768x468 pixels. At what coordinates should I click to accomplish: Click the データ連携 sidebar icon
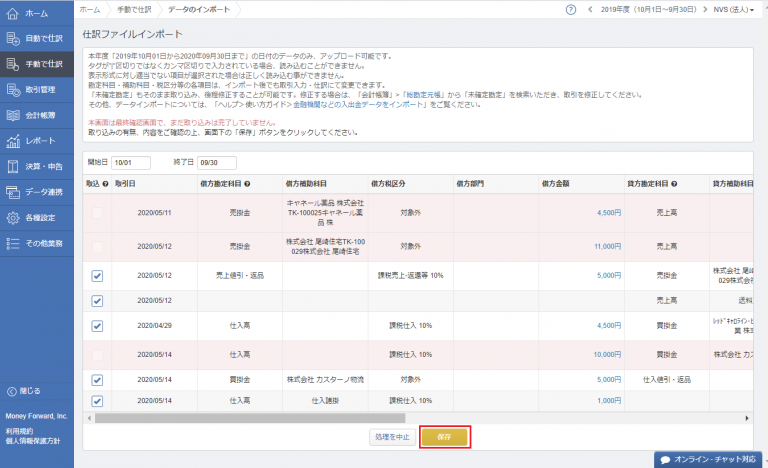click(x=13, y=192)
